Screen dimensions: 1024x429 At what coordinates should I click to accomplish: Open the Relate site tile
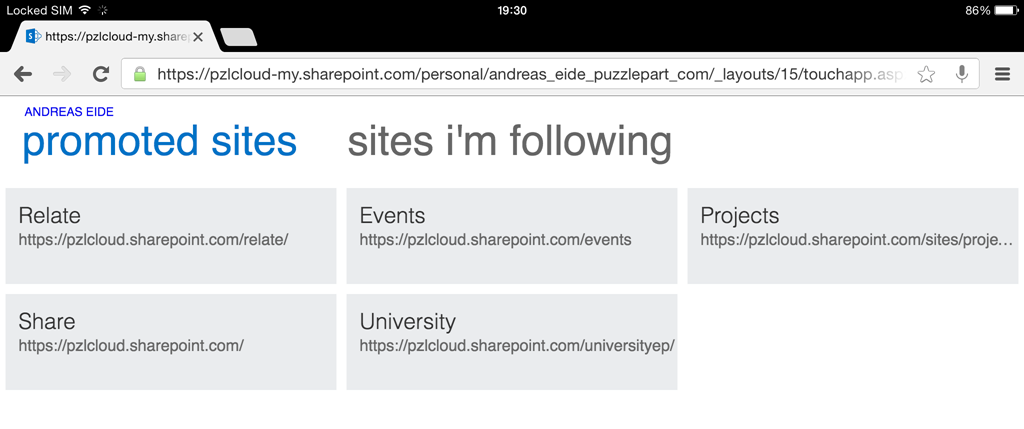point(171,236)
